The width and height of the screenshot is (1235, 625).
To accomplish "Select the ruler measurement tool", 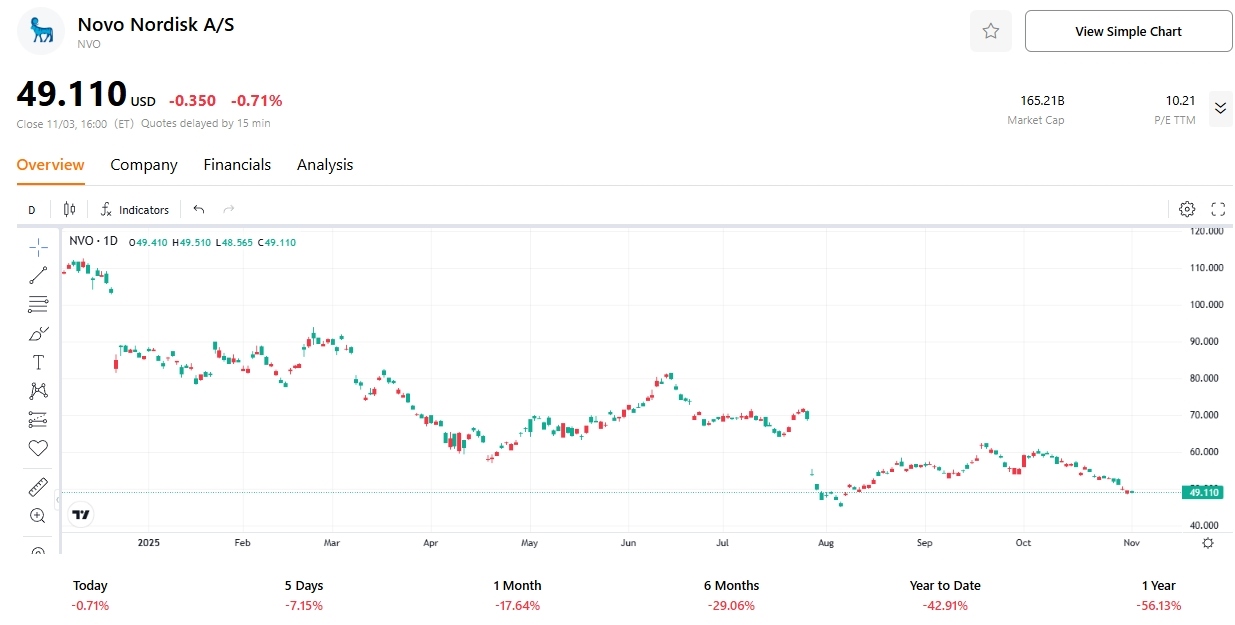I will click(37, 486).
